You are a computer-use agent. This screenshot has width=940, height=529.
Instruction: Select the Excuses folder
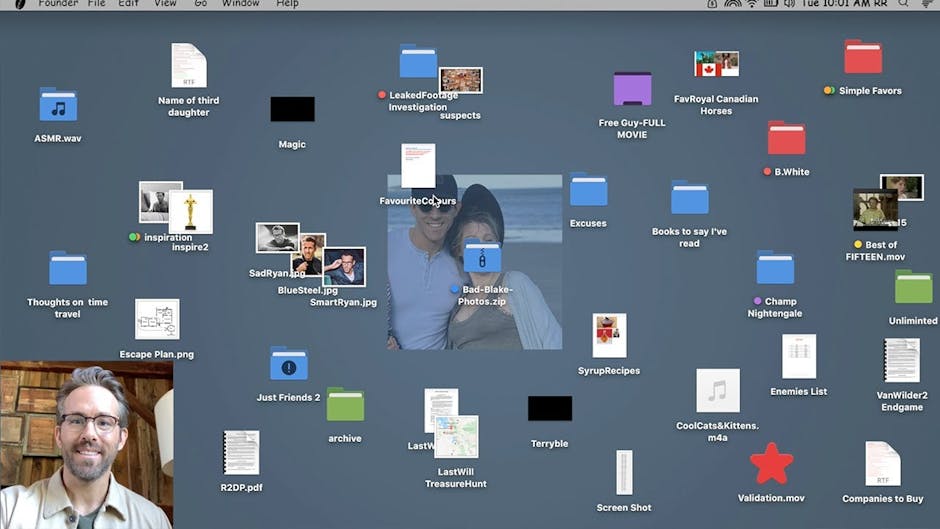pos(588,190)
